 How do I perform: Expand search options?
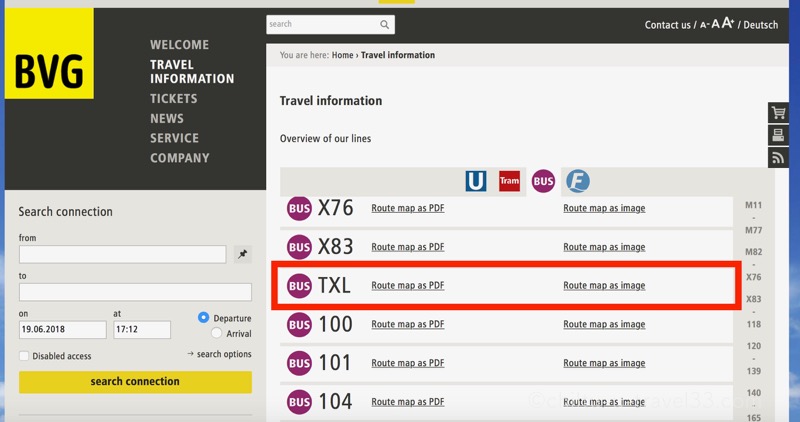pyautogui.click(x=219, y=354)
